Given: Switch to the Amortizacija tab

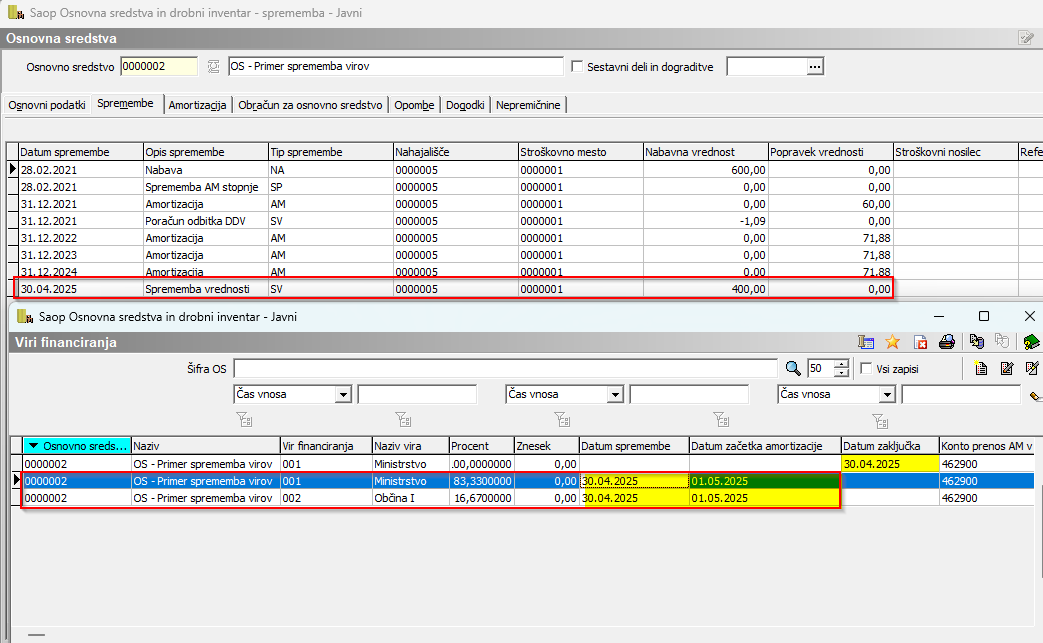Looking at the screenshot, I should coord(198,105).
